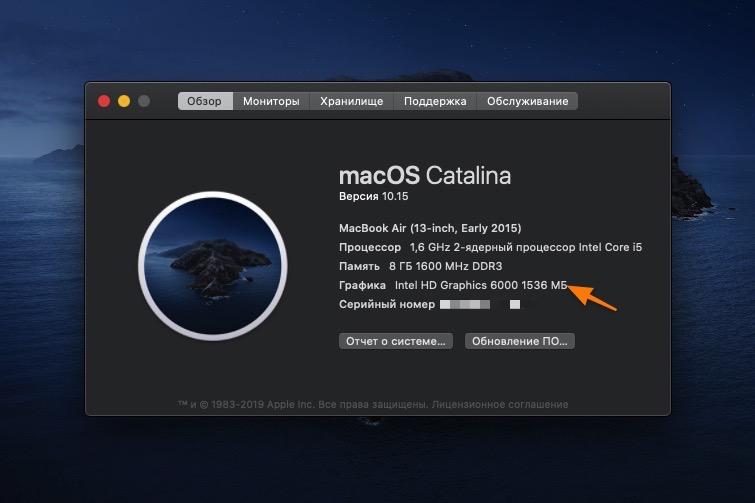Screen dimensions: 755x503
Task: Close the window with red button
Action: coord(104,101)
